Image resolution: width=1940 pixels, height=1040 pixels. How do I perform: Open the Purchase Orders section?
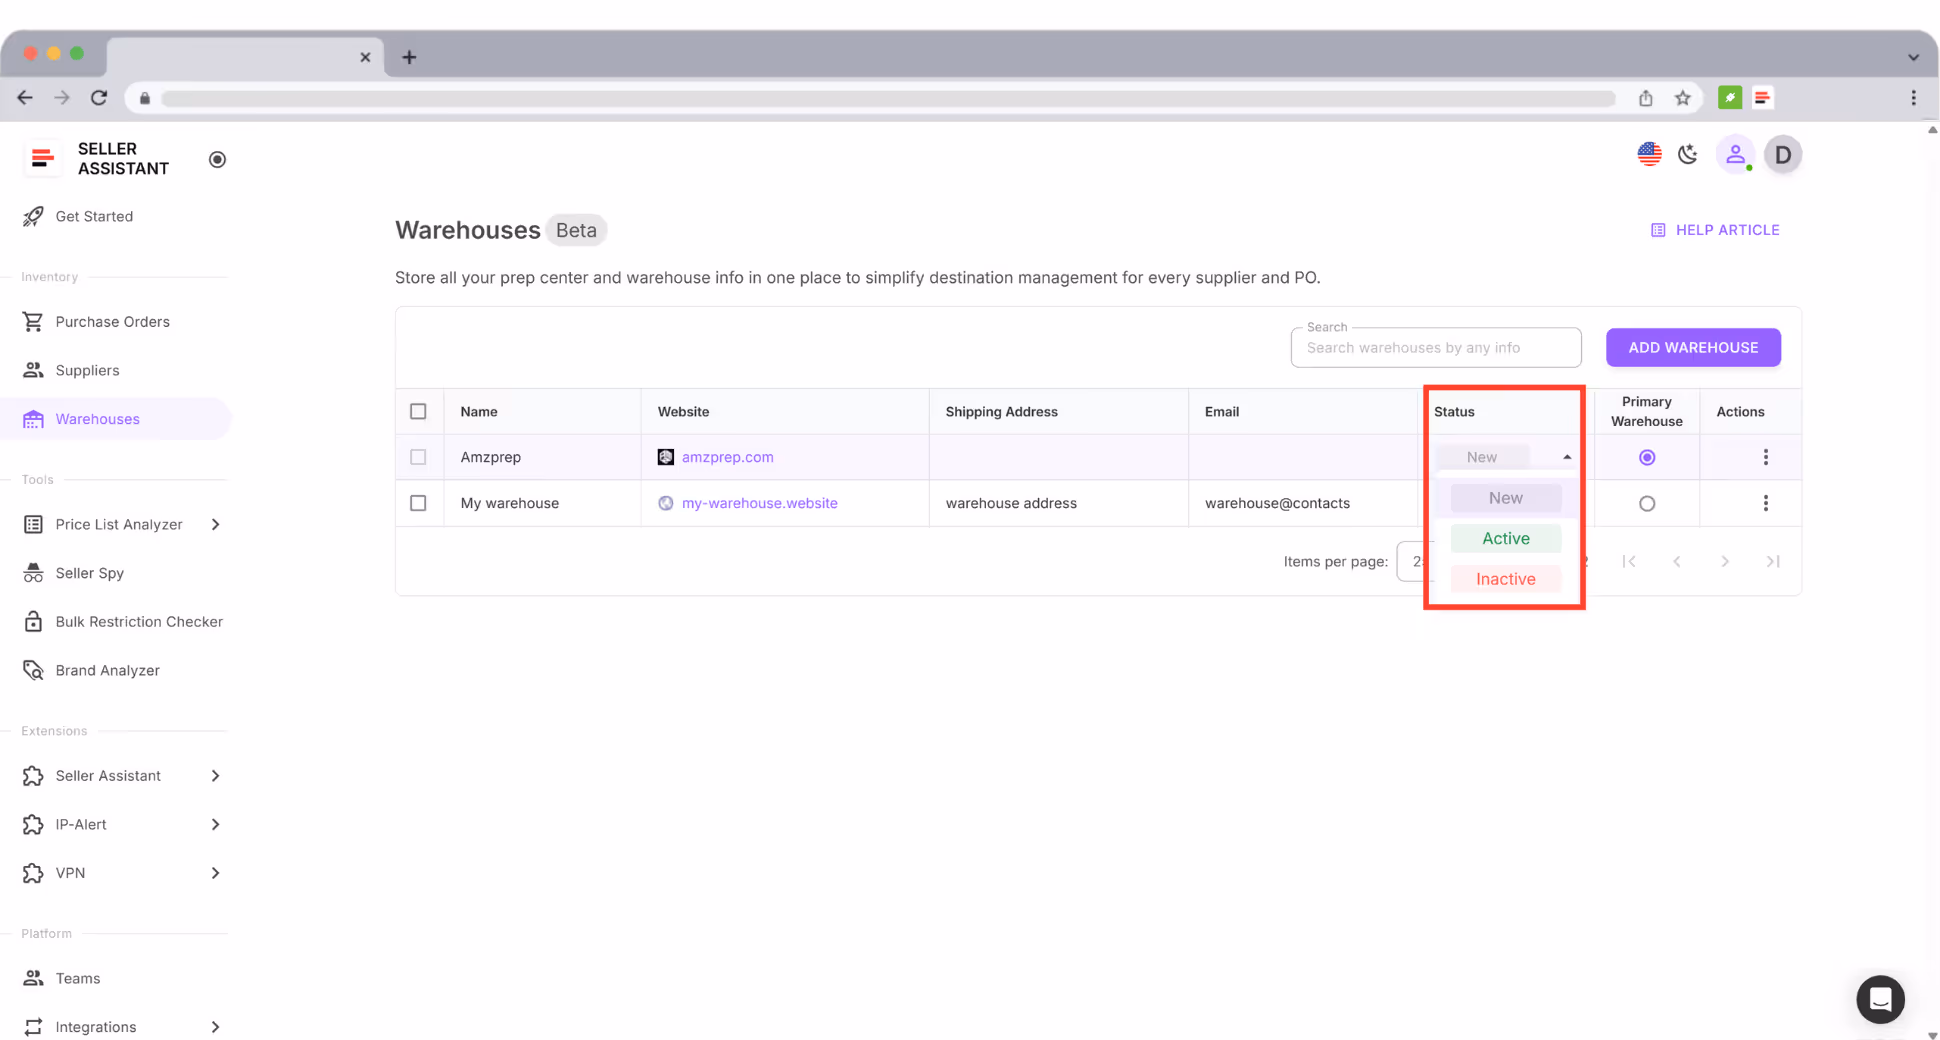(x=112, y=321)
